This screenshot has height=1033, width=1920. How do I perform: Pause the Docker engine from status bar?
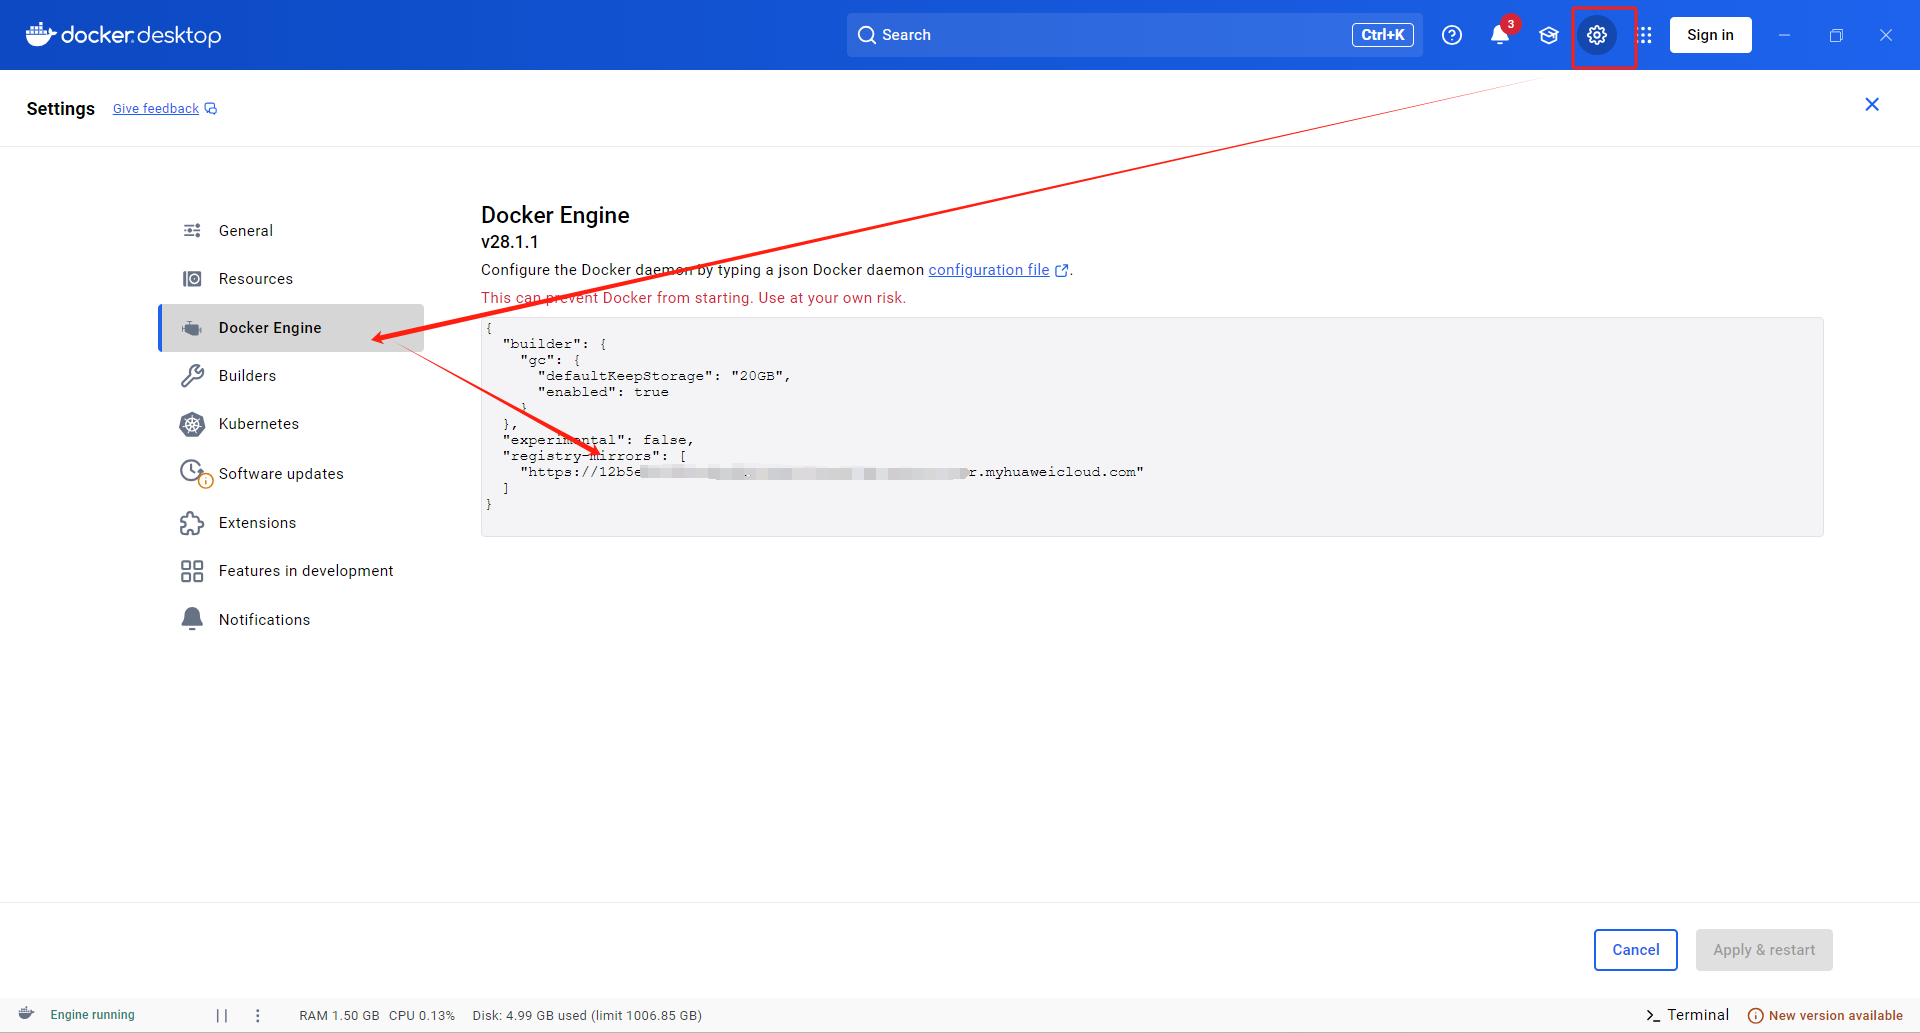tap(222, 1015)
